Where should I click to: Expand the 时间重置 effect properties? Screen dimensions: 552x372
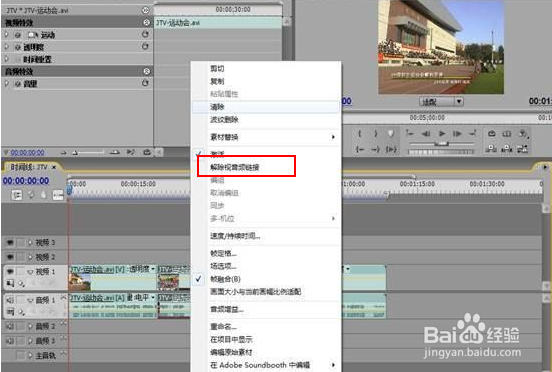[x=6, y=59]
